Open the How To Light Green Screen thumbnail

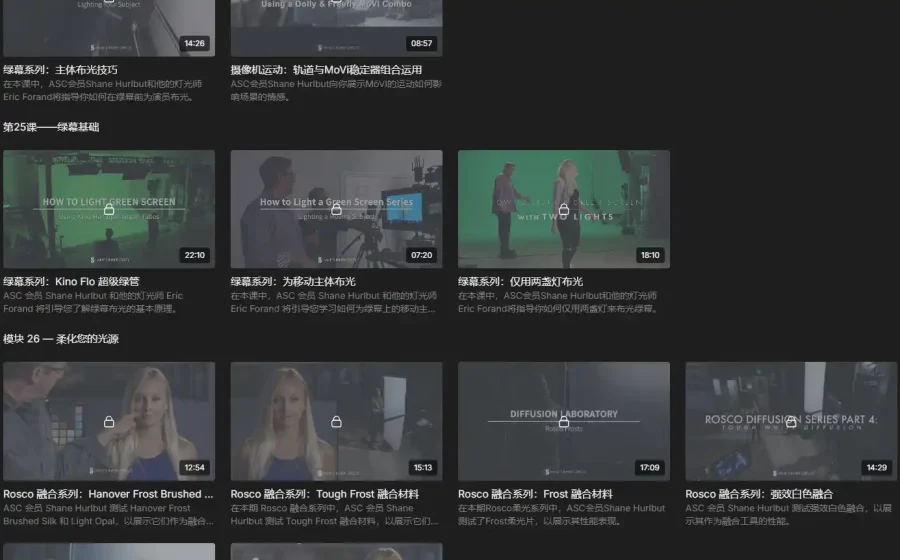coord(109,209)
